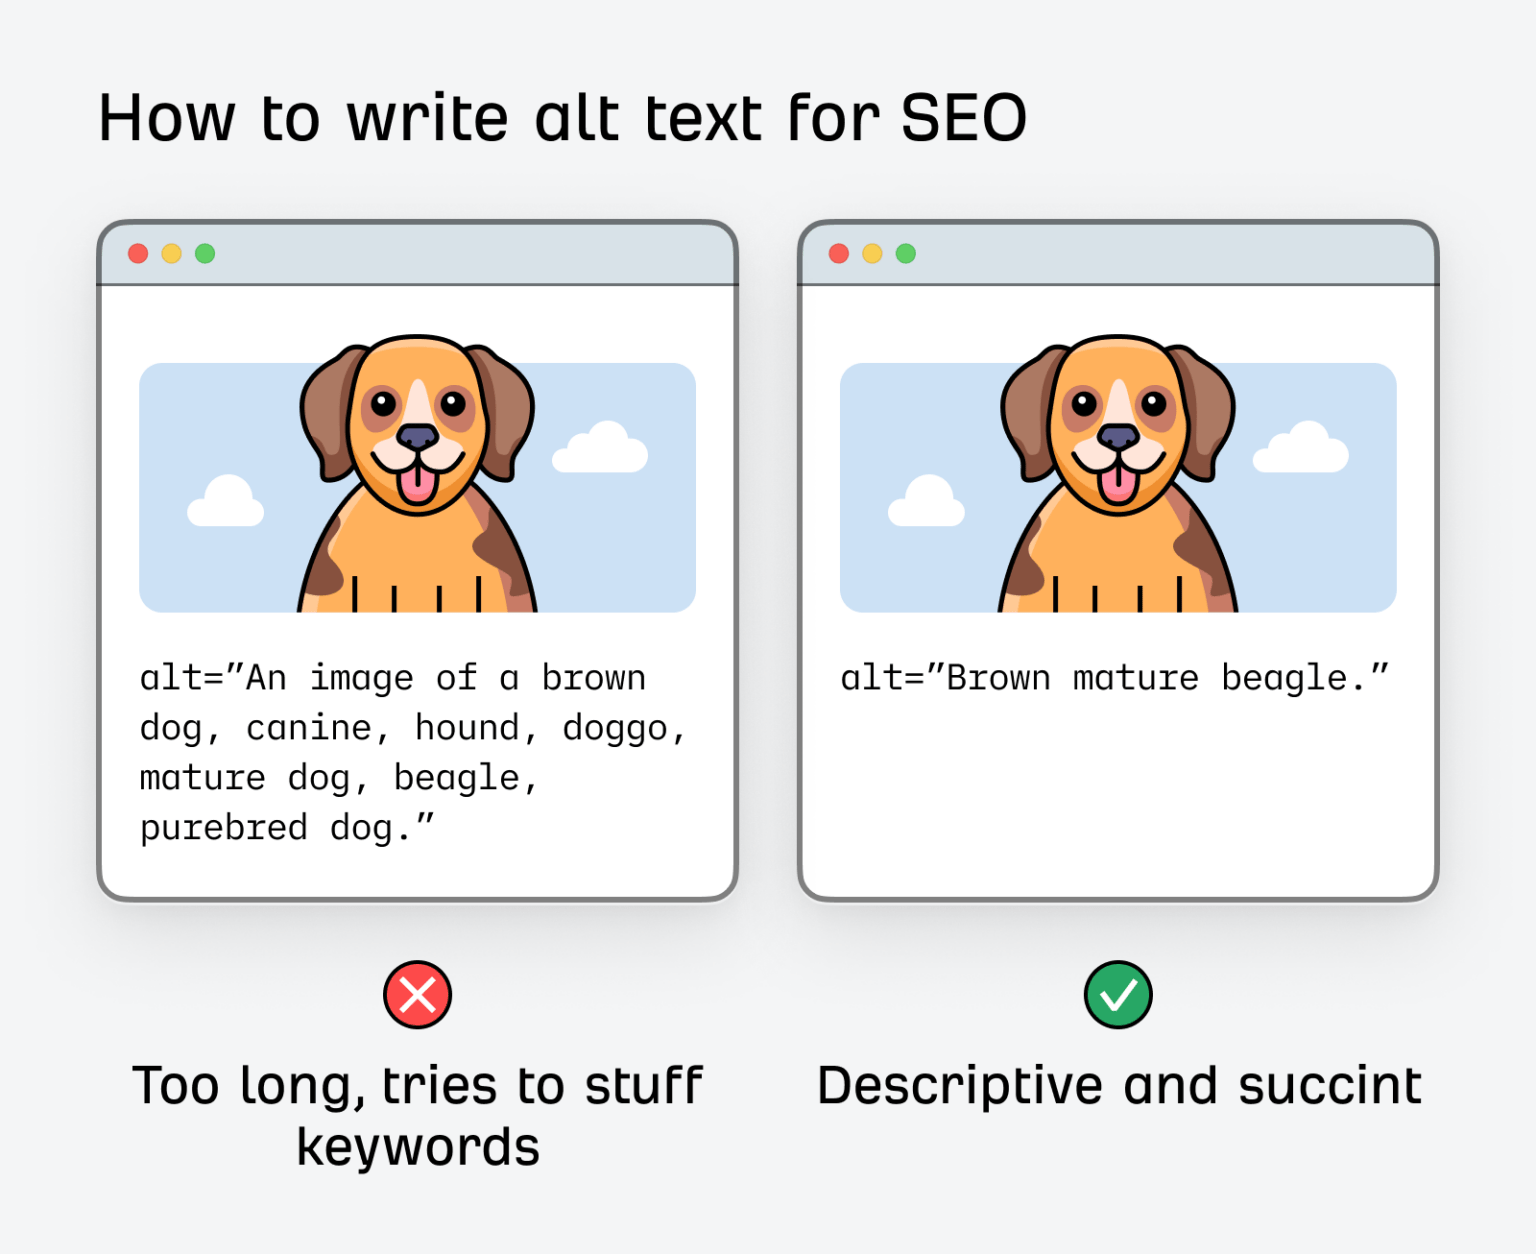Select the alt text 'Brown mature beagle.'
The height and width of the screenshot is (1254, 1536).
point(1115,677)
